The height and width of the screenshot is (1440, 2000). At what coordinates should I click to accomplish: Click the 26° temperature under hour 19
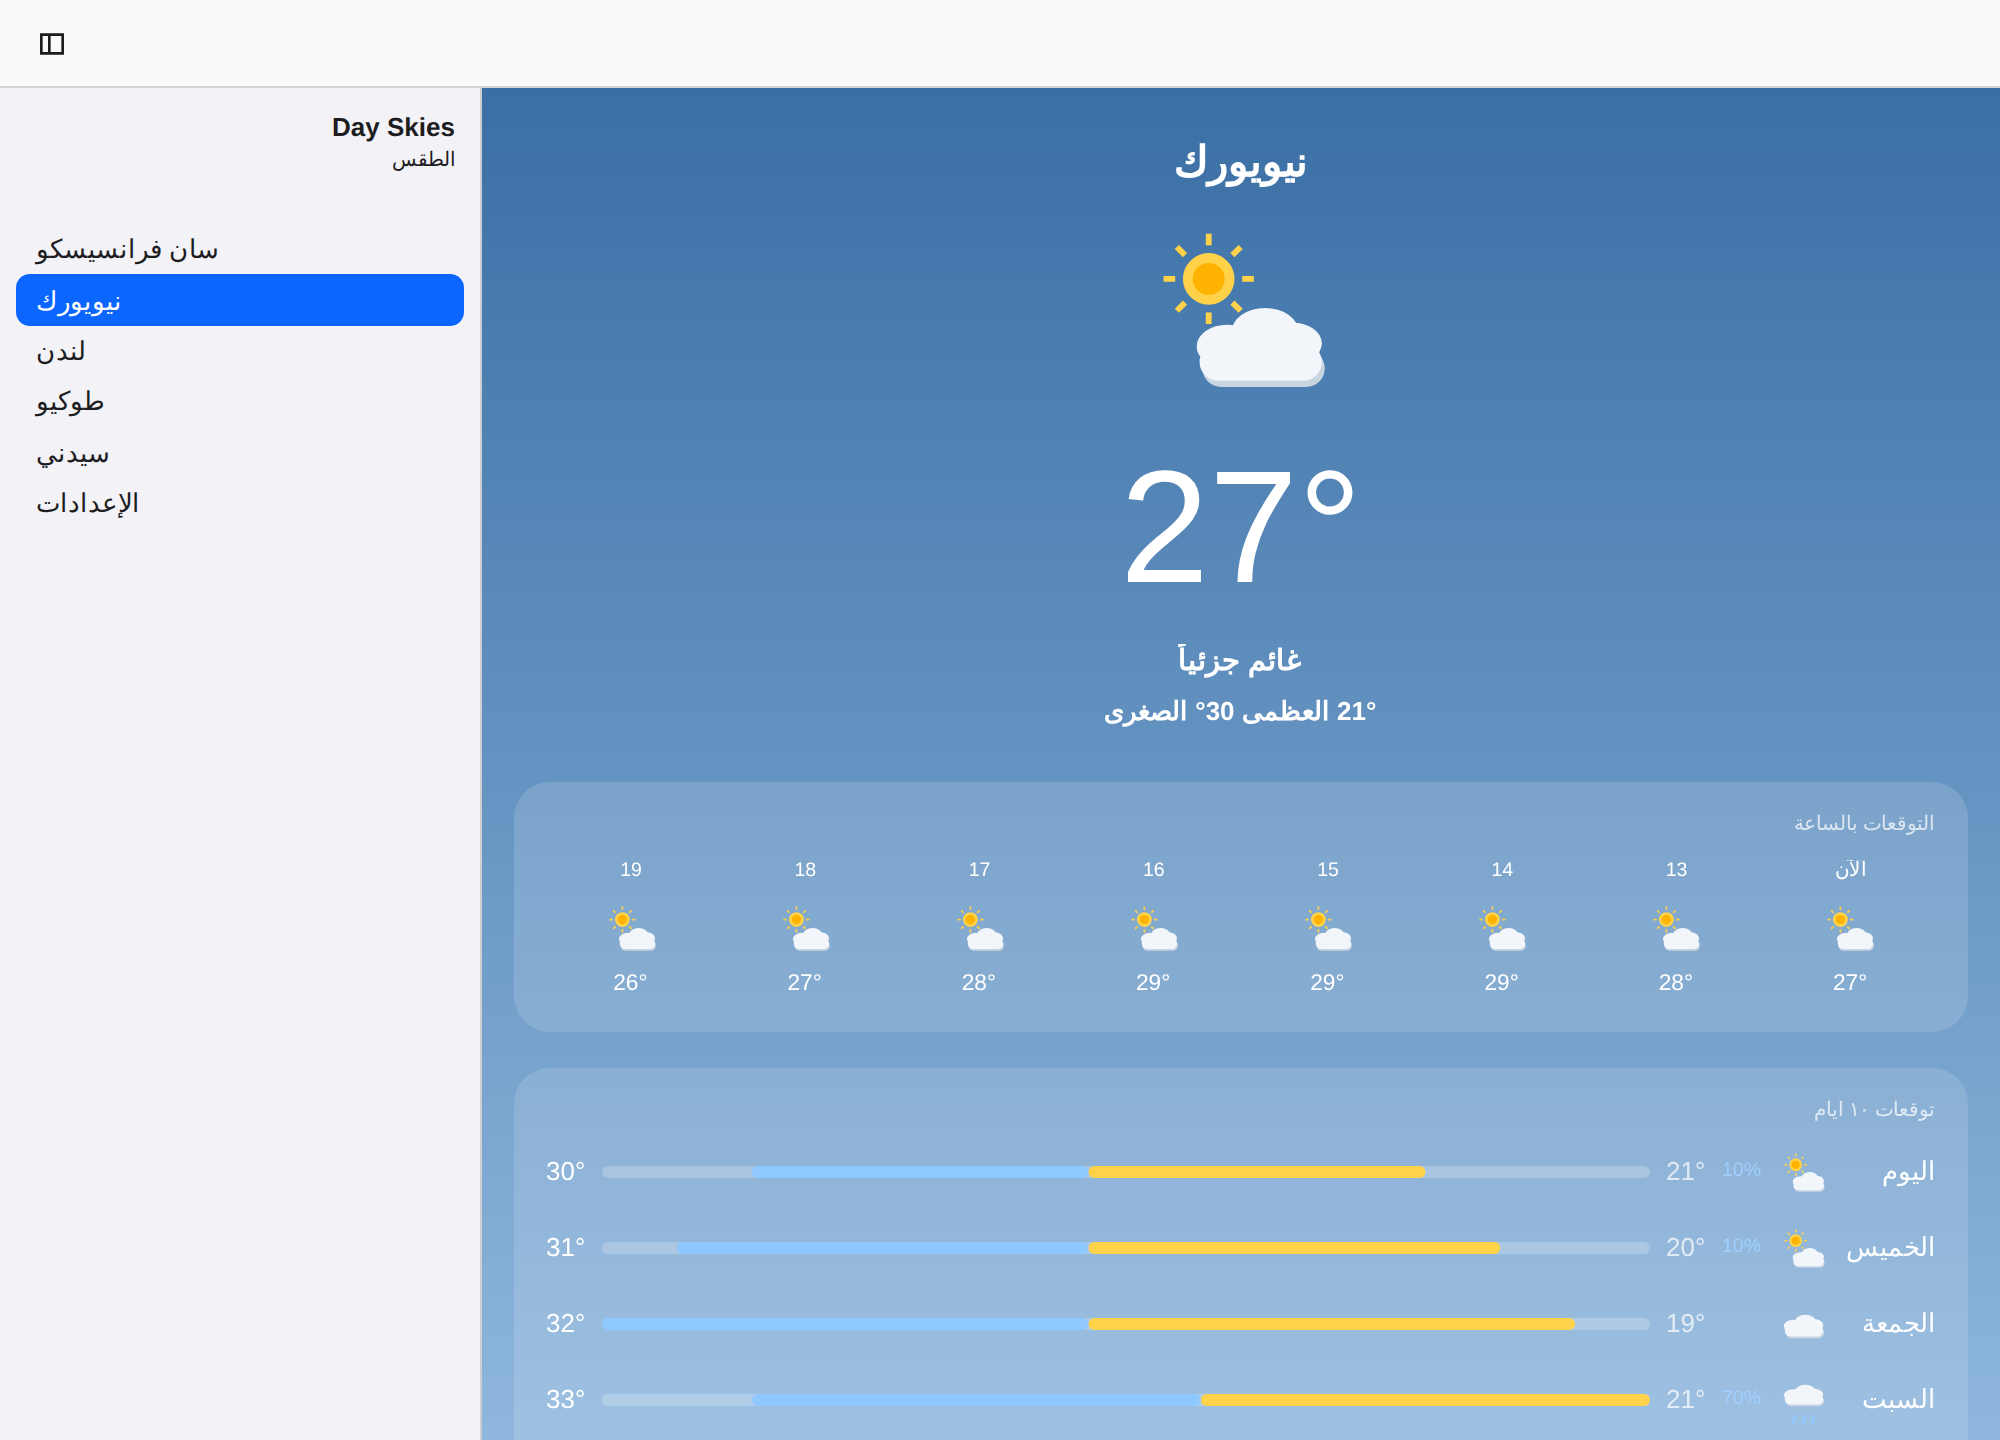631,983
